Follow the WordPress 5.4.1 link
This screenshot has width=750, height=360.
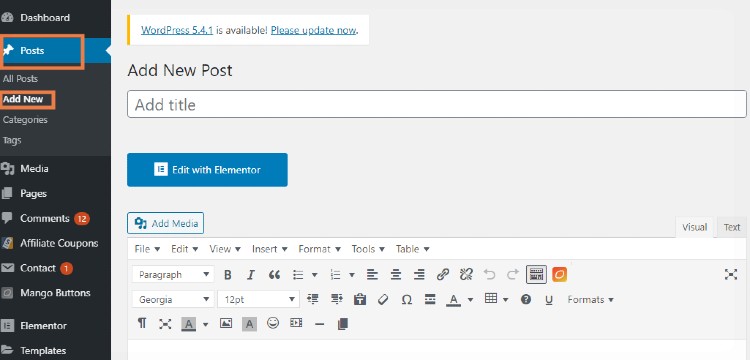click(x=177, y=30)
